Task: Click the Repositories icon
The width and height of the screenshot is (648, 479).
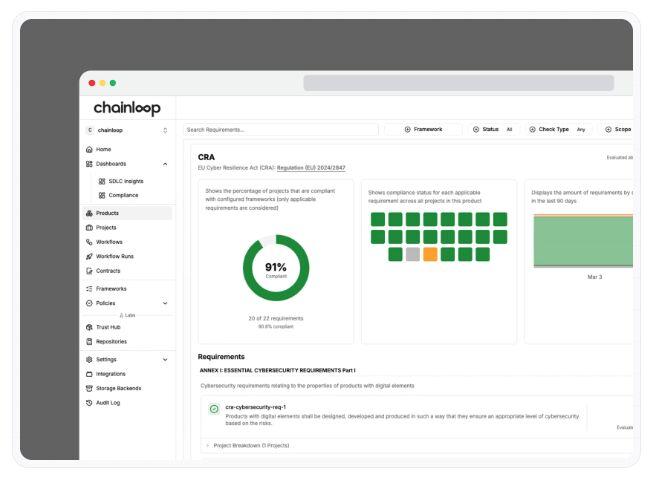Action: coord(89,341)
